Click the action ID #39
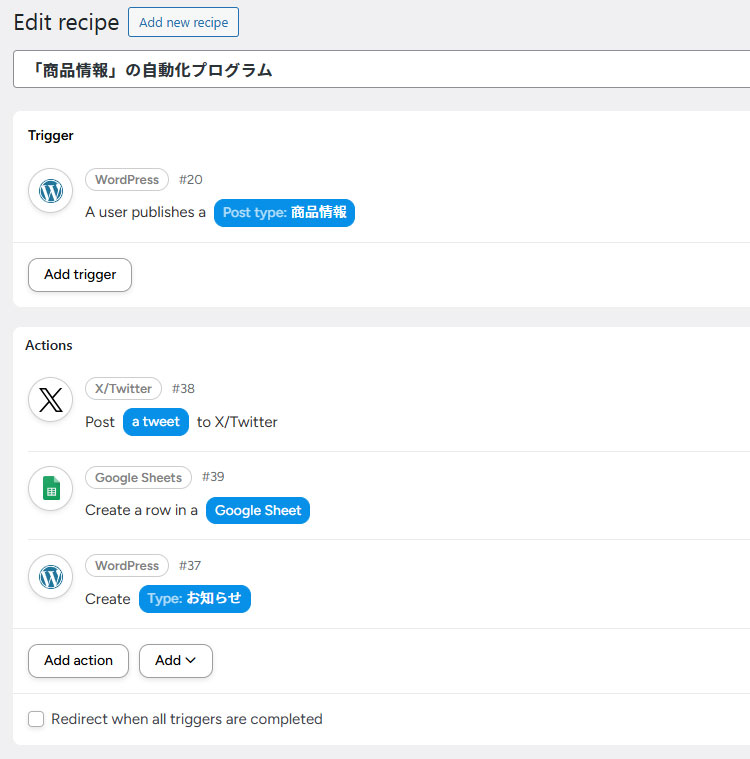This screenshot has width=750, height=759. (213, 477)
